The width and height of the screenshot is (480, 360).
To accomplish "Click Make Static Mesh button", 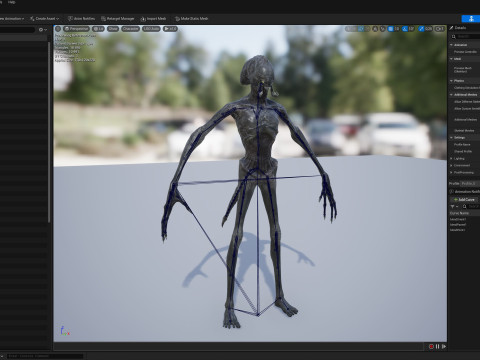I will (191, 19).
